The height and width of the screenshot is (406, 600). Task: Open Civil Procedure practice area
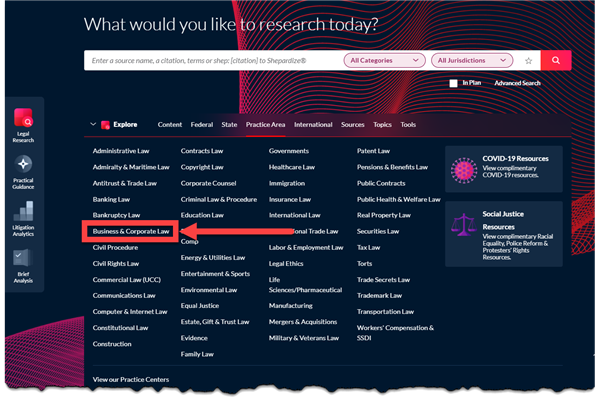(x=115, y=248)
